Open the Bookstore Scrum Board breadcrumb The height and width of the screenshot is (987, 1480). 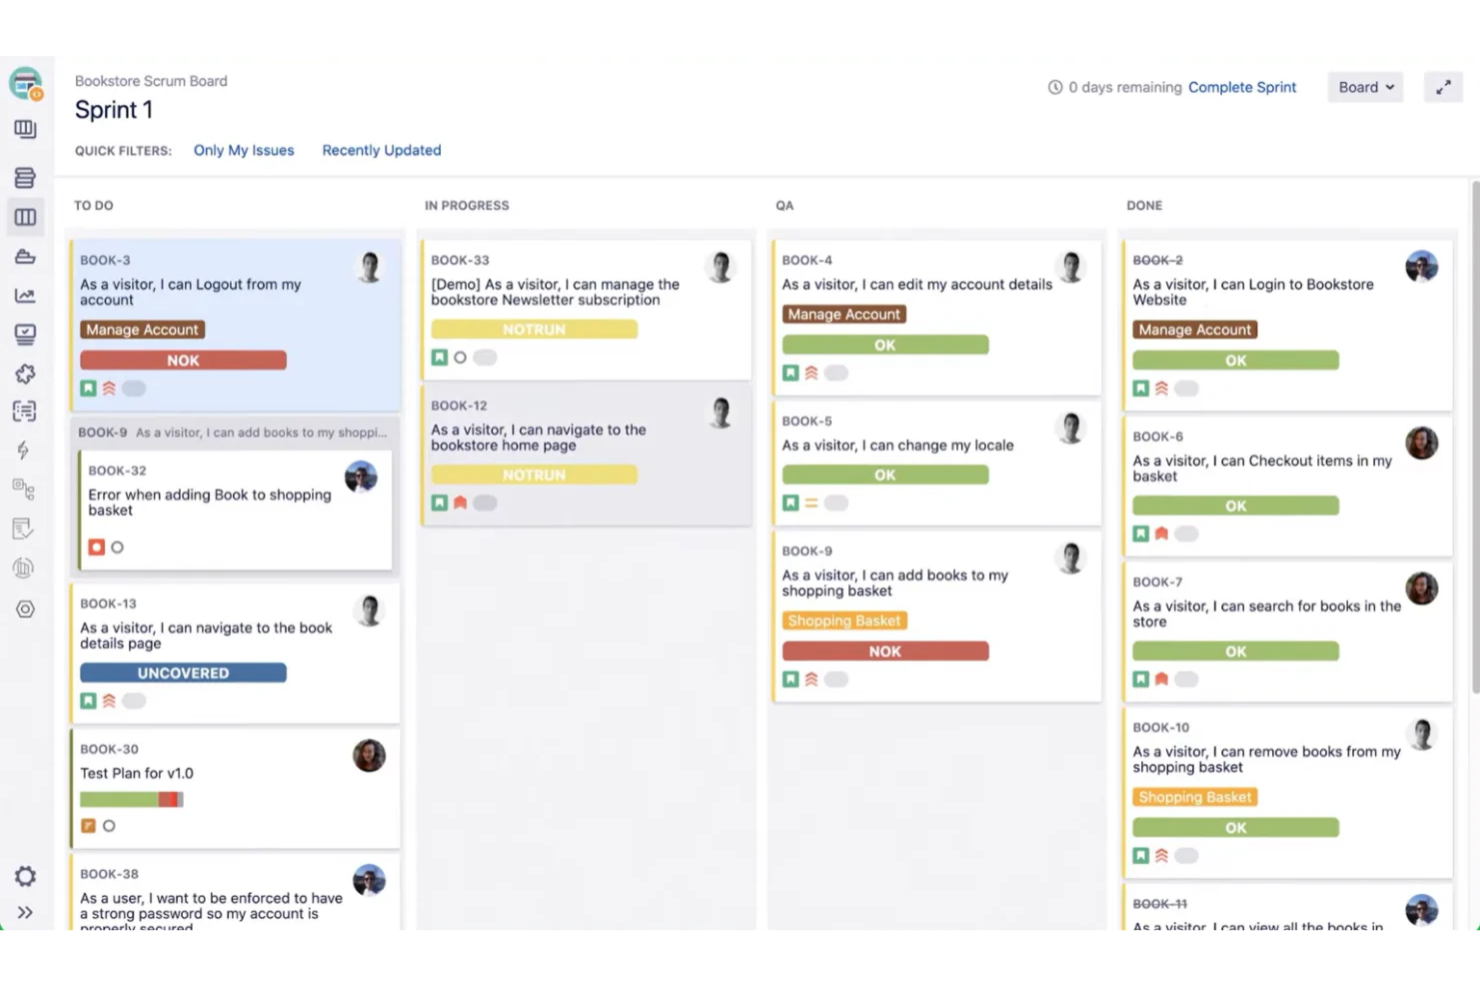point(151,81)
